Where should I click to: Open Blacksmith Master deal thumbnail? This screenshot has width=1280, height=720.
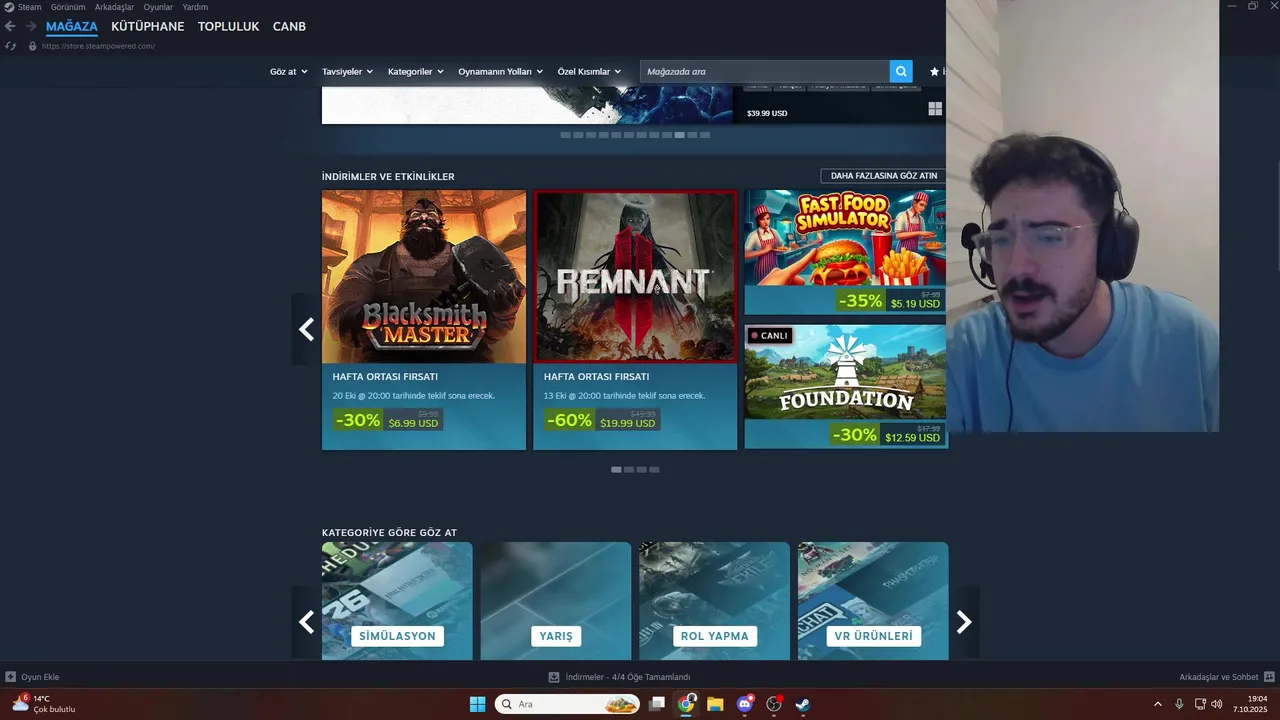pos(424,276)
